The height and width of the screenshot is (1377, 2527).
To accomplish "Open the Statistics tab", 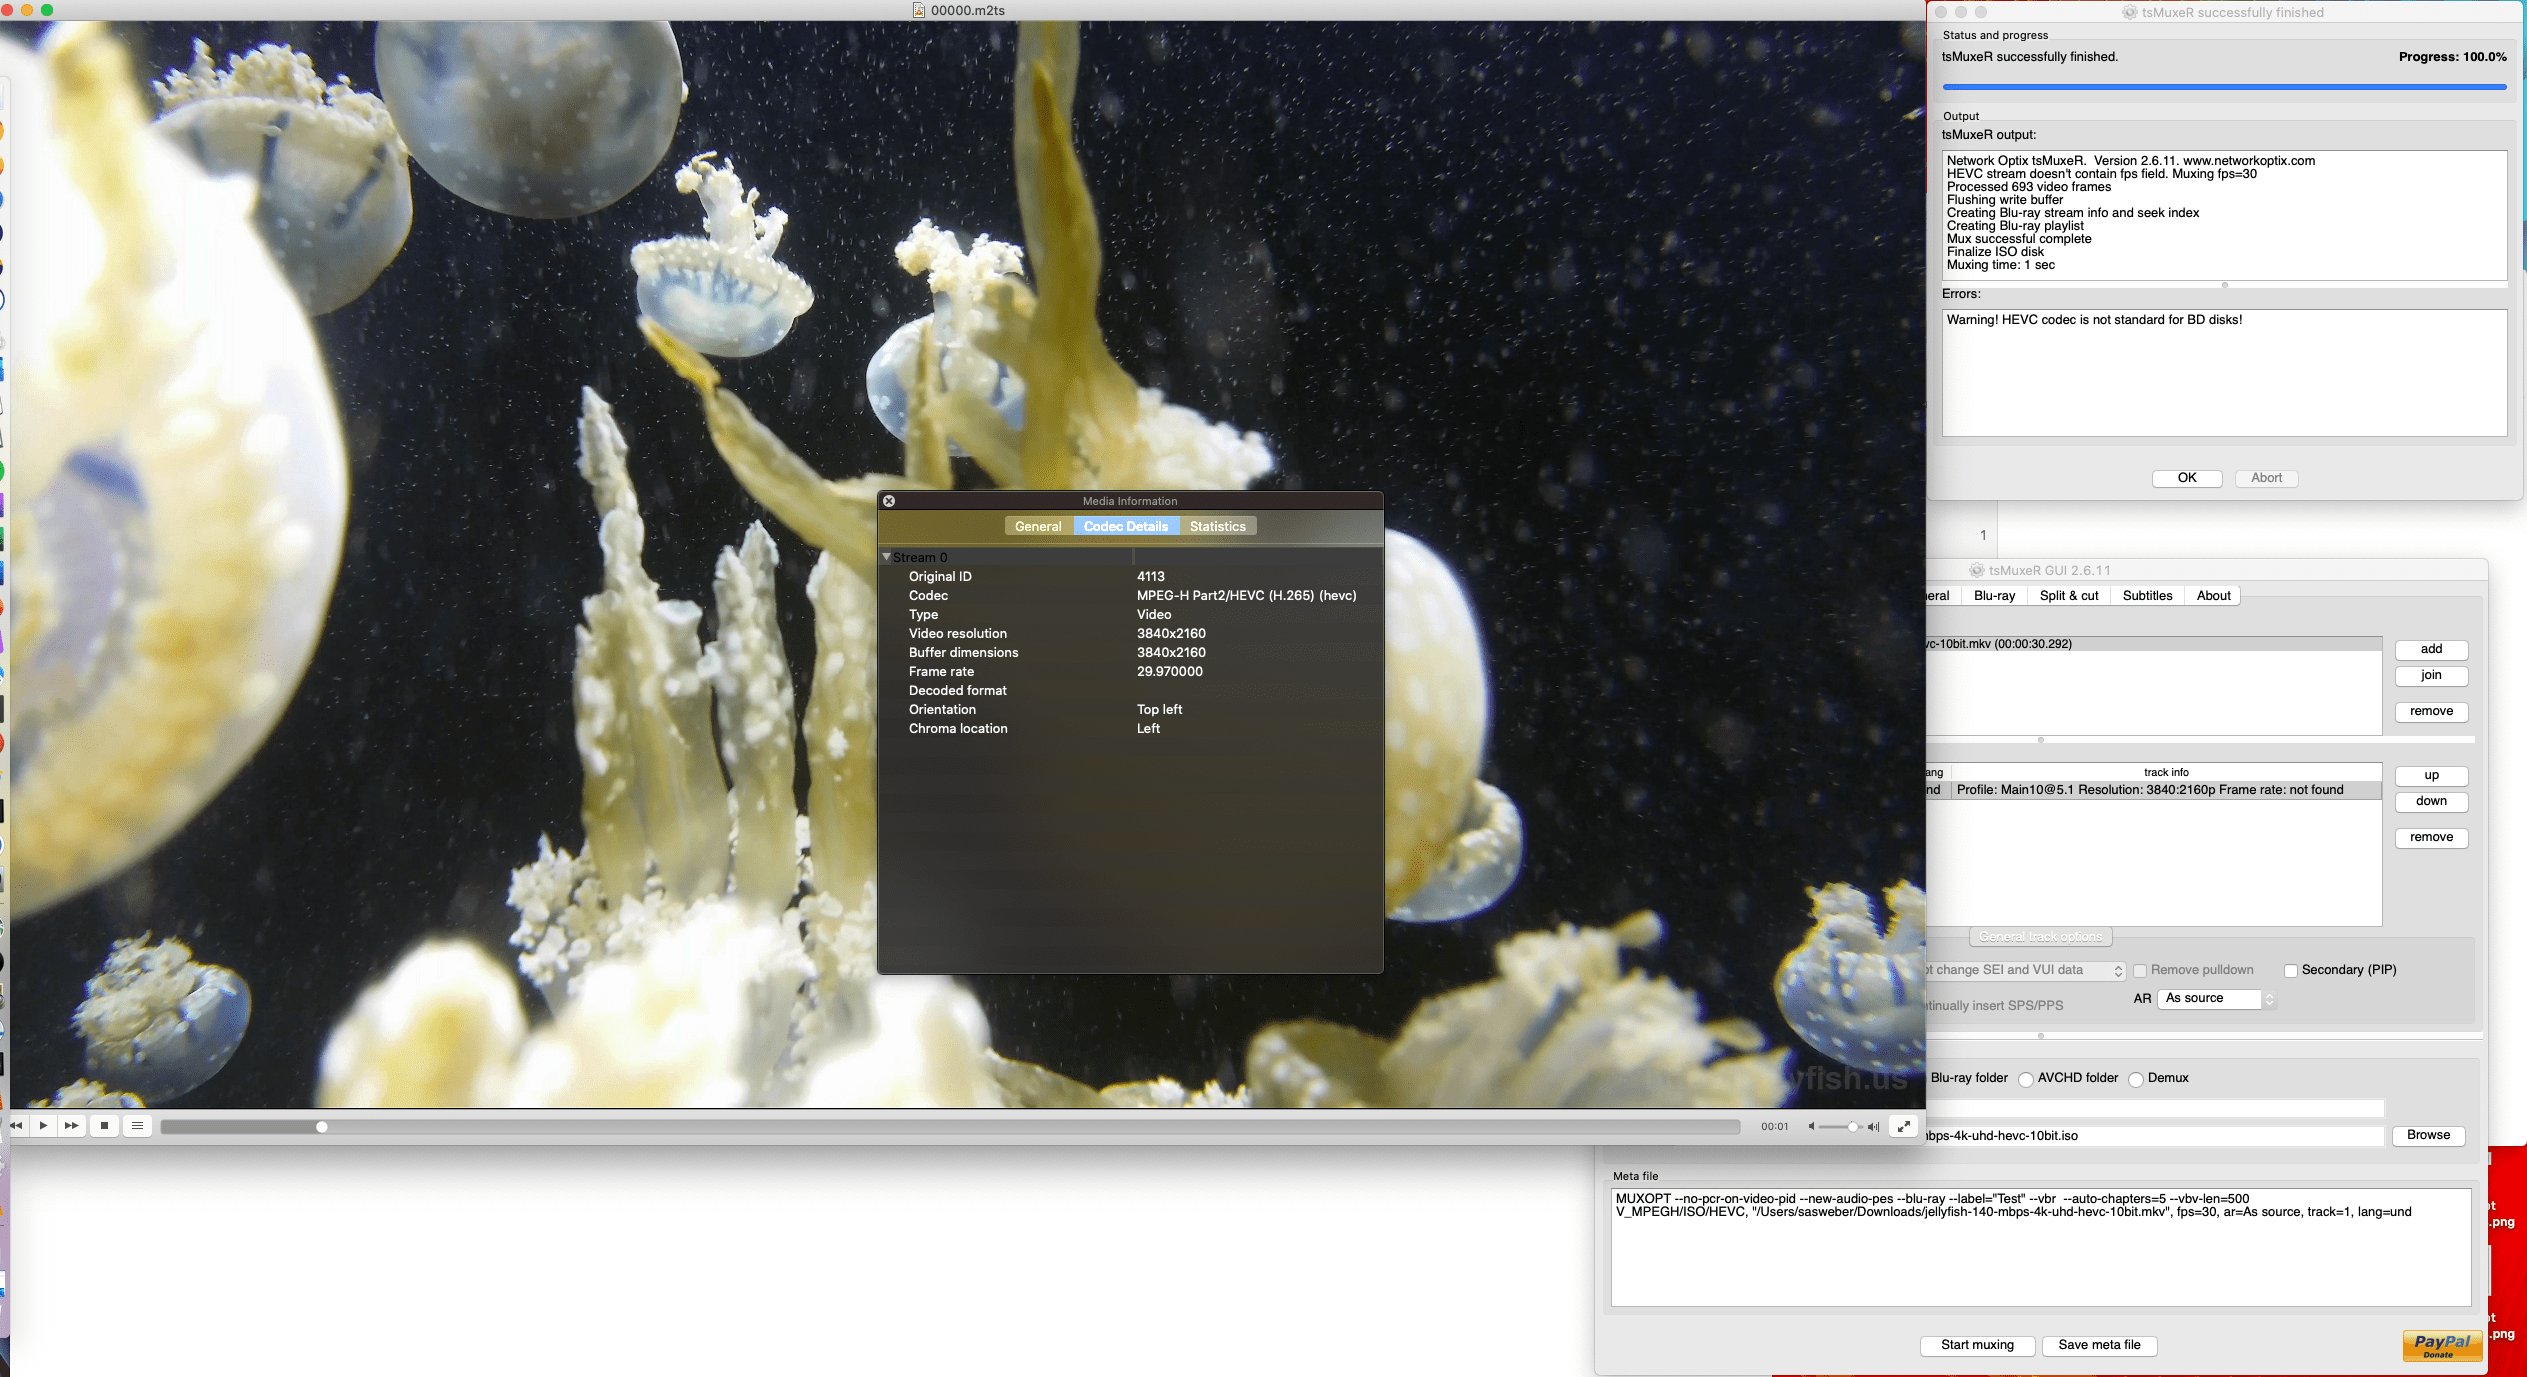I will tap(1217, 526).
